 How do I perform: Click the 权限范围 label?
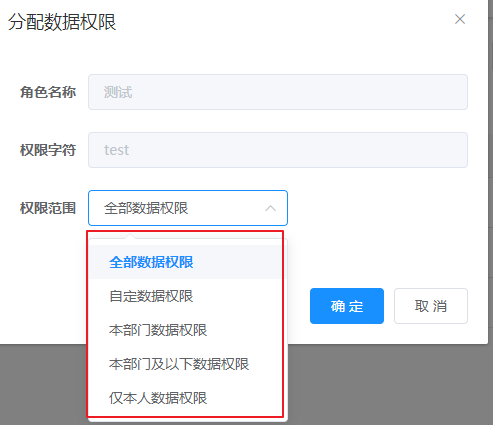tap(48, 208)
